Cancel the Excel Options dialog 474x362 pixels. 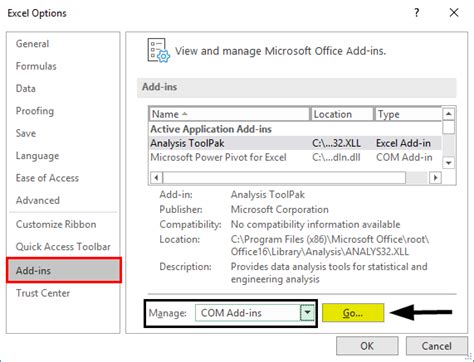pos(436,346)
